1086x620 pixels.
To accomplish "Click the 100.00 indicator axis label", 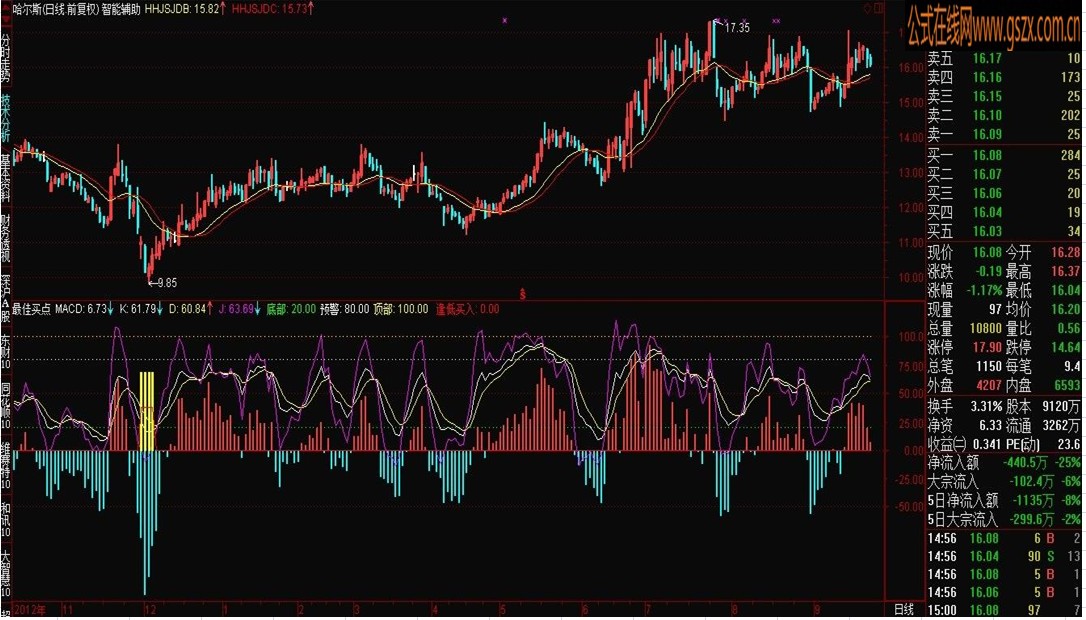I will pyautogui.click(x=911, y=337).
